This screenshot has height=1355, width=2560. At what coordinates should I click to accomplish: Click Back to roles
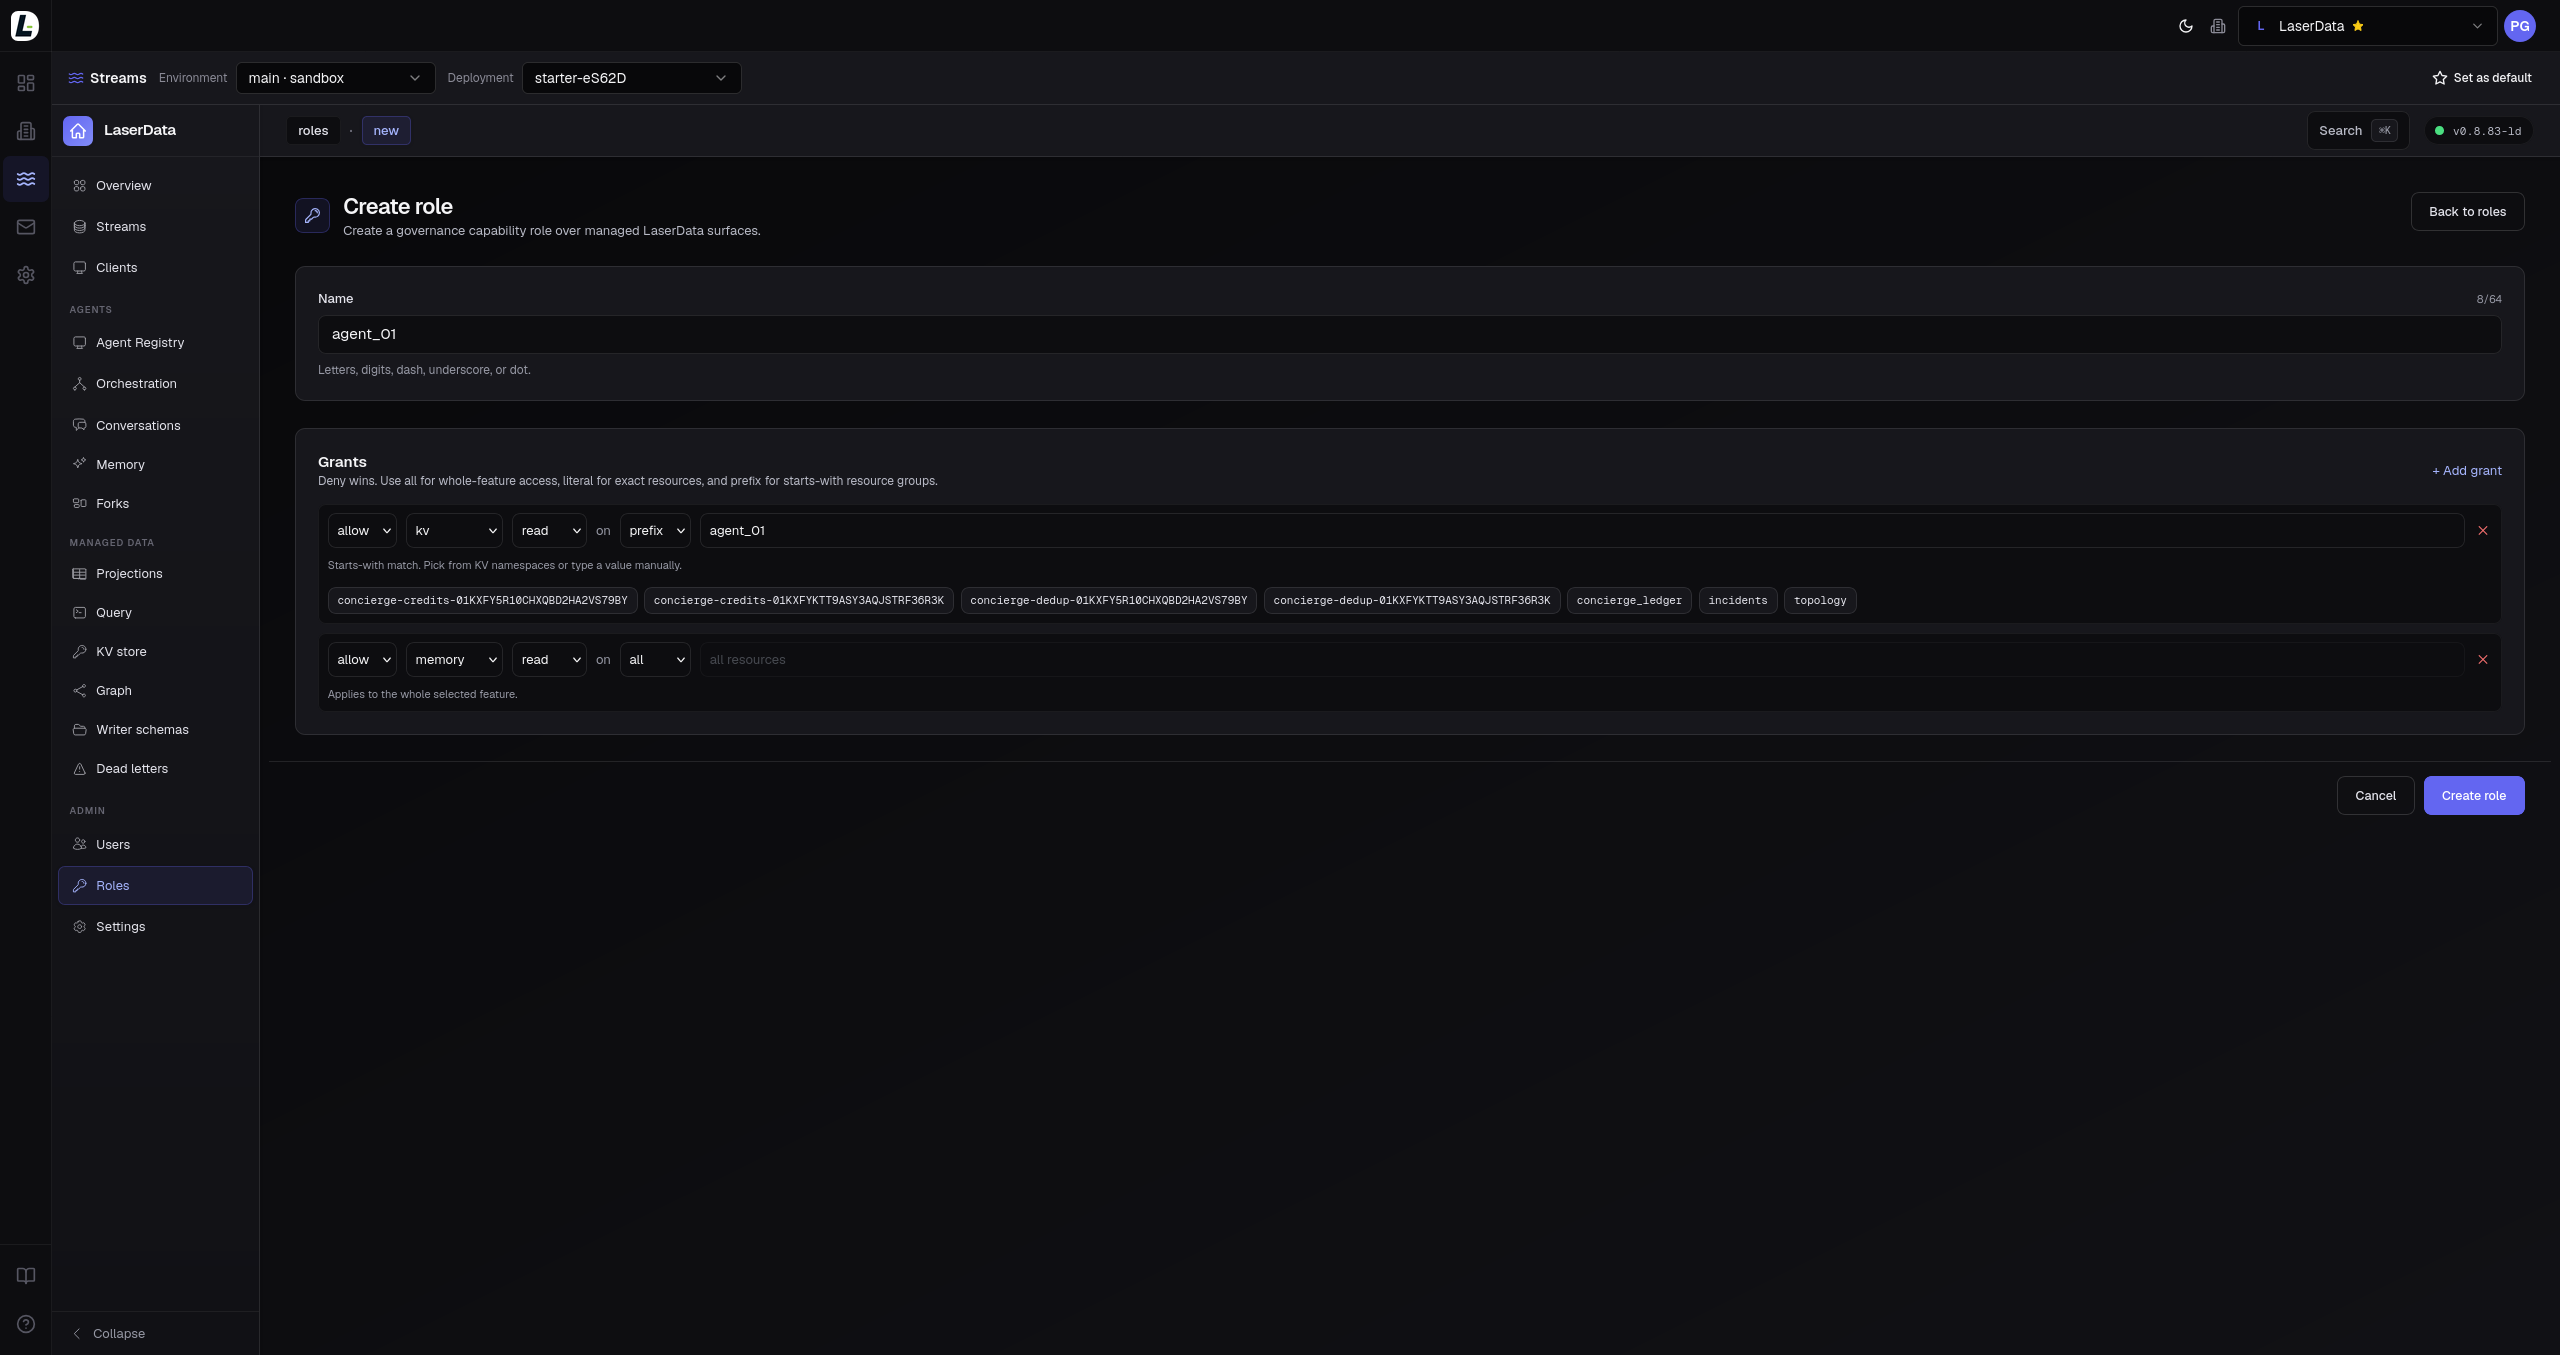pyautogui.click(x=2467, y=212)
